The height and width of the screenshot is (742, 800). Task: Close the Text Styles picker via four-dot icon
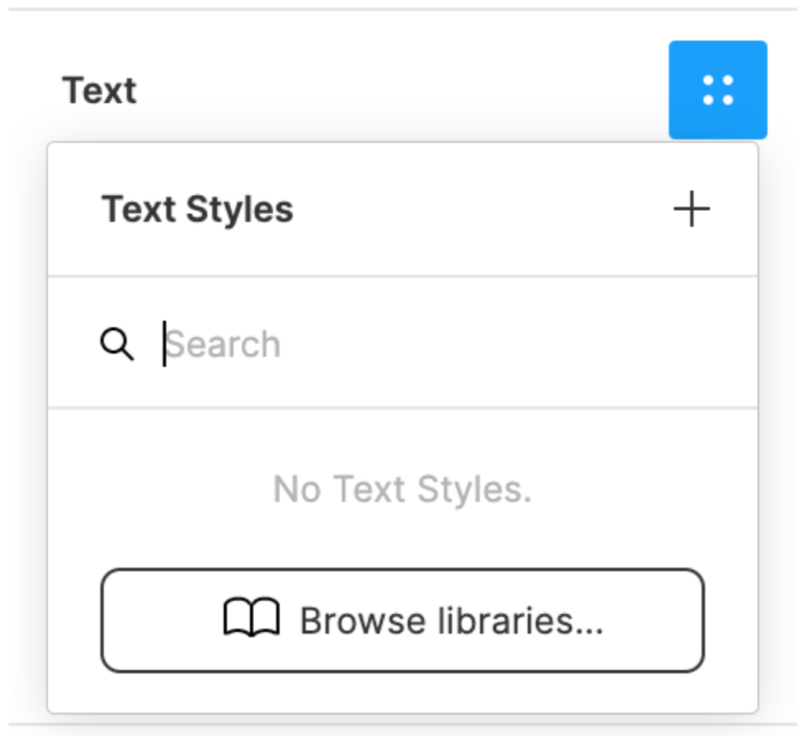pos(717,90)
